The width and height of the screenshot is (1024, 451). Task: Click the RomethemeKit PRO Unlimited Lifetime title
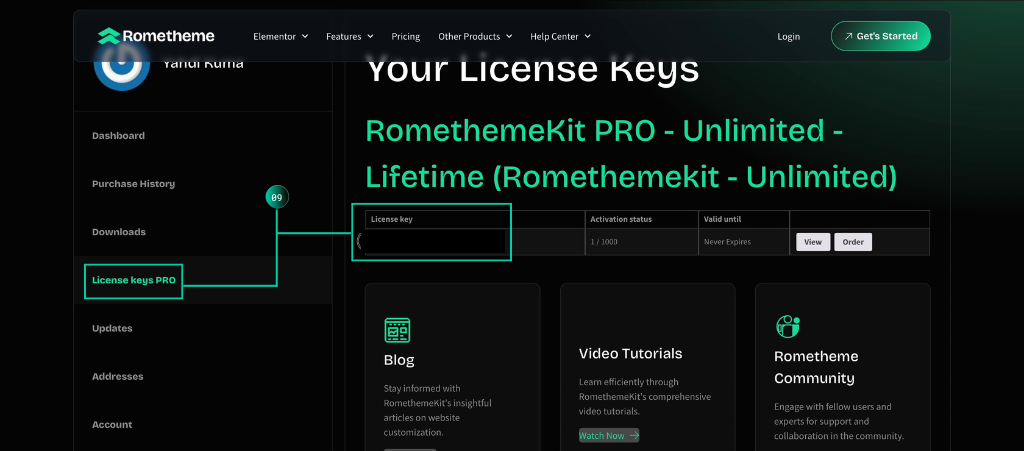(x=631, y=154)
